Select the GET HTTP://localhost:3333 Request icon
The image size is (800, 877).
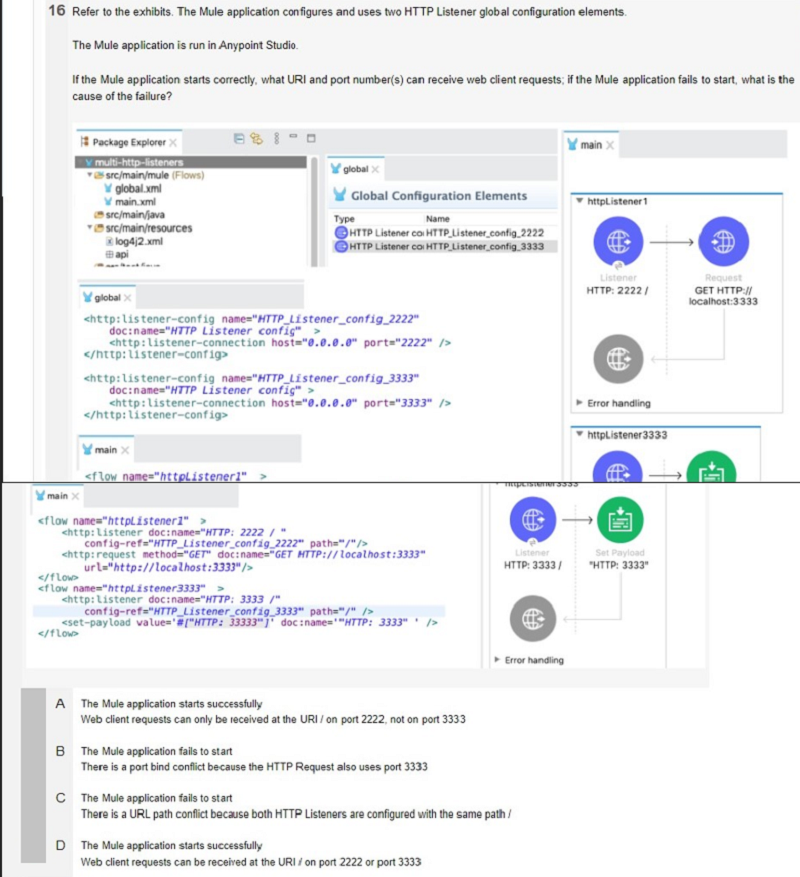coord(723,241)
